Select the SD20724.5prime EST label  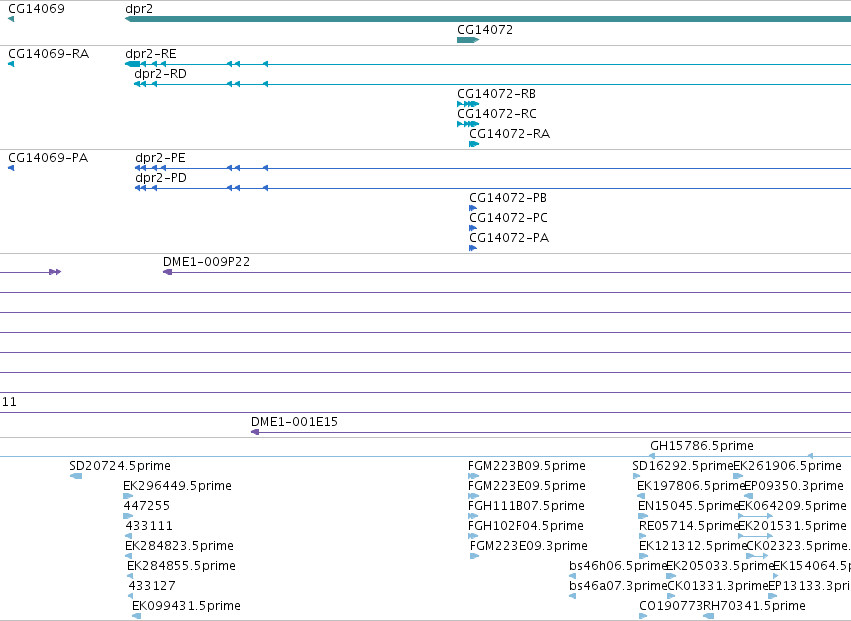pyautogui.click(x=120, y=466)
